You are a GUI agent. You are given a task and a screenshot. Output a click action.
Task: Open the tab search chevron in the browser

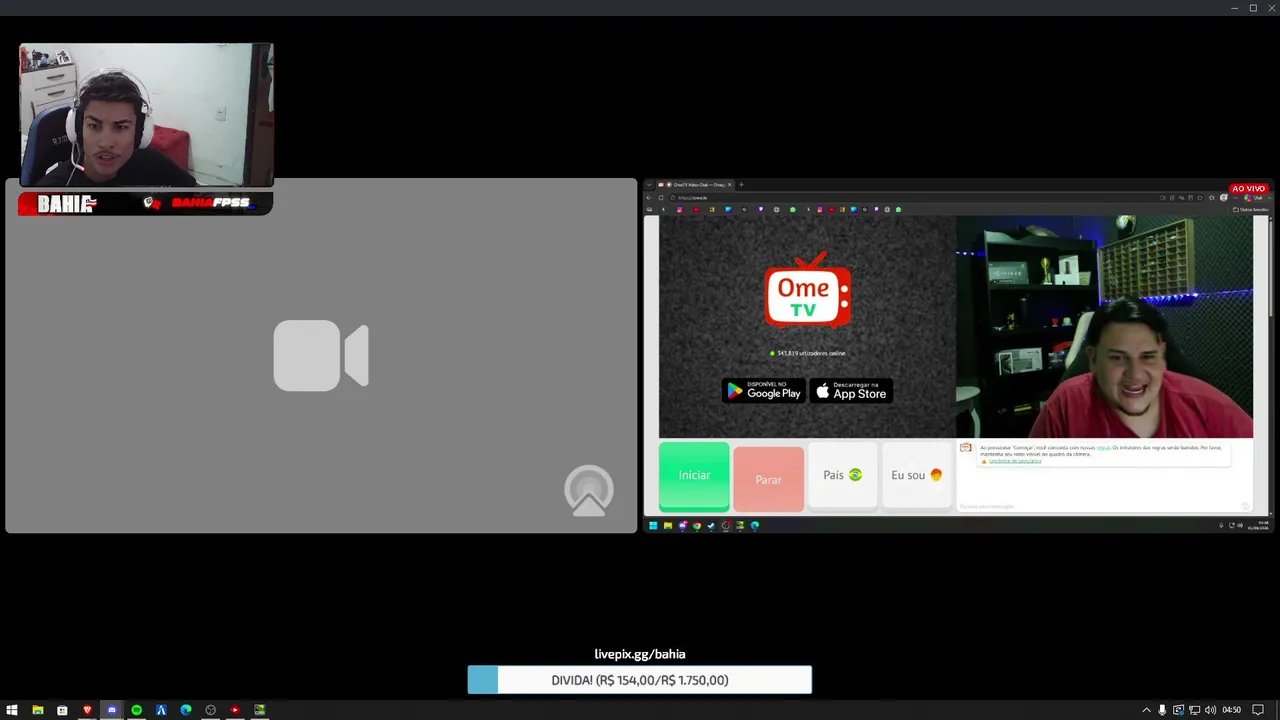(x=648, y=185)
